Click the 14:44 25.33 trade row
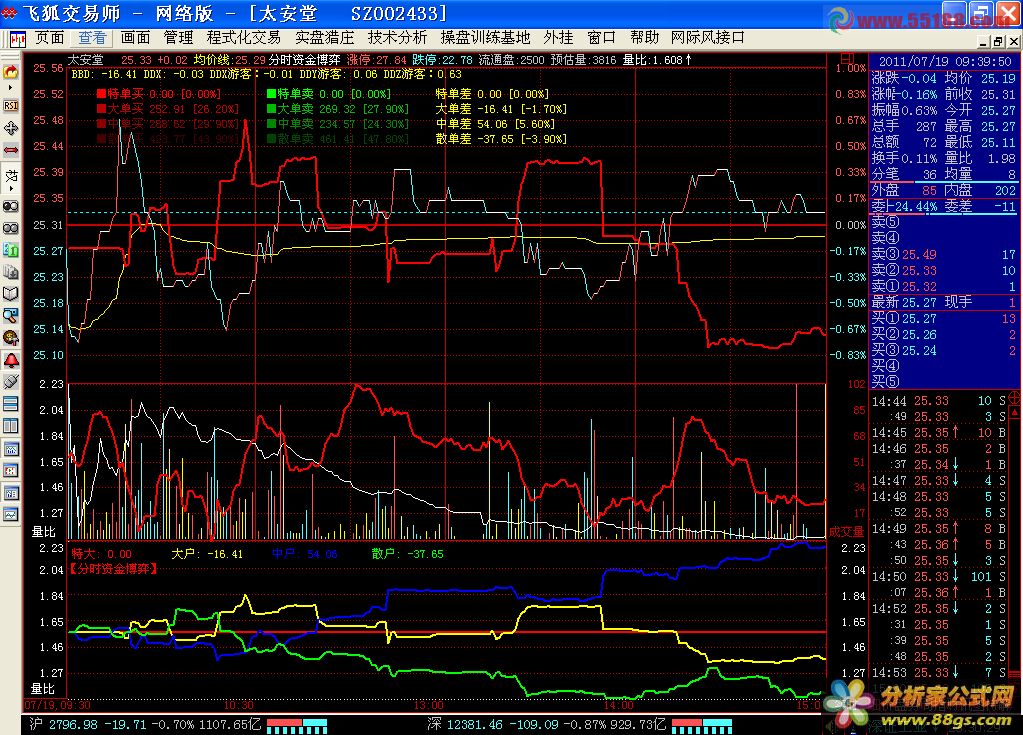 [x=938, y=400]
